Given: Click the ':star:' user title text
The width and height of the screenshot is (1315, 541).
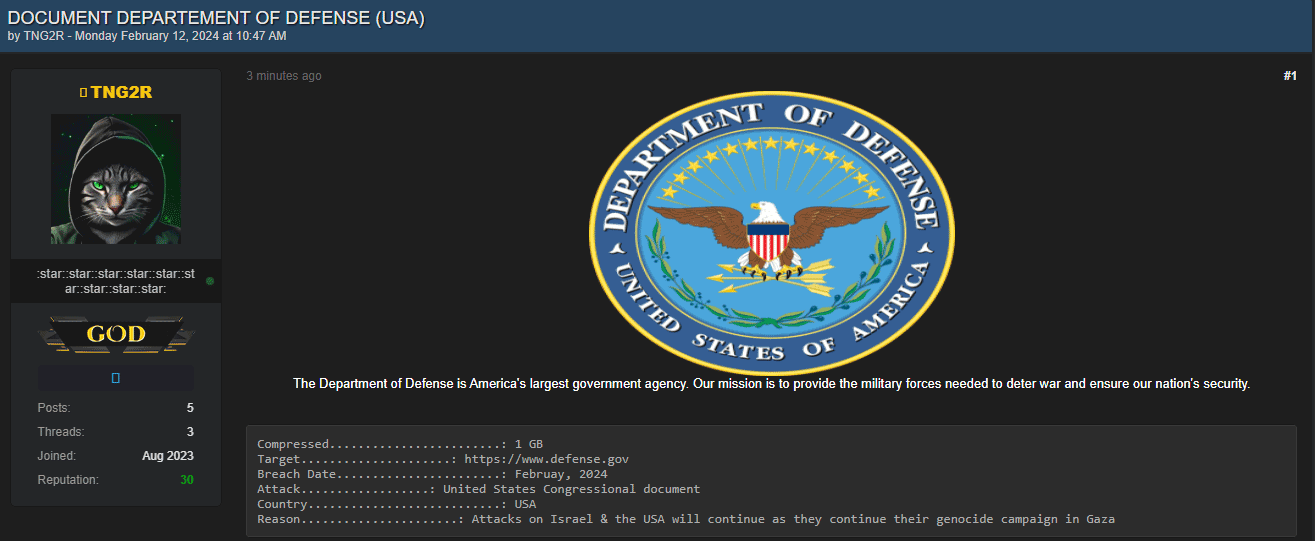Looking at the screenshot, I should [x=116, y=281].
